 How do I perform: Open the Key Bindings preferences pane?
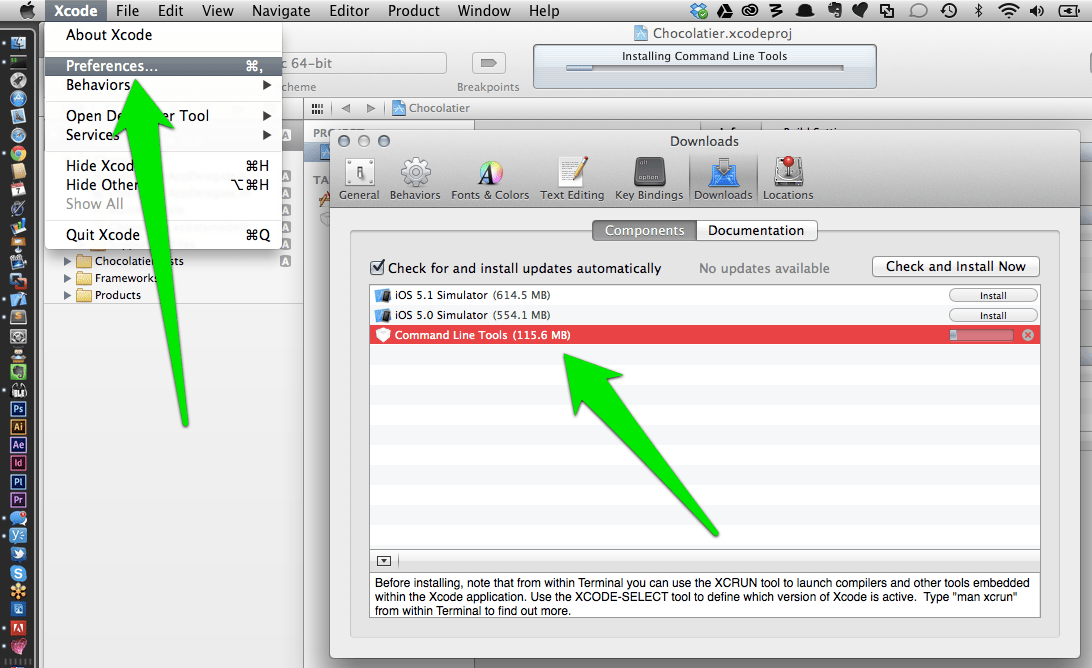coord(648,179)
